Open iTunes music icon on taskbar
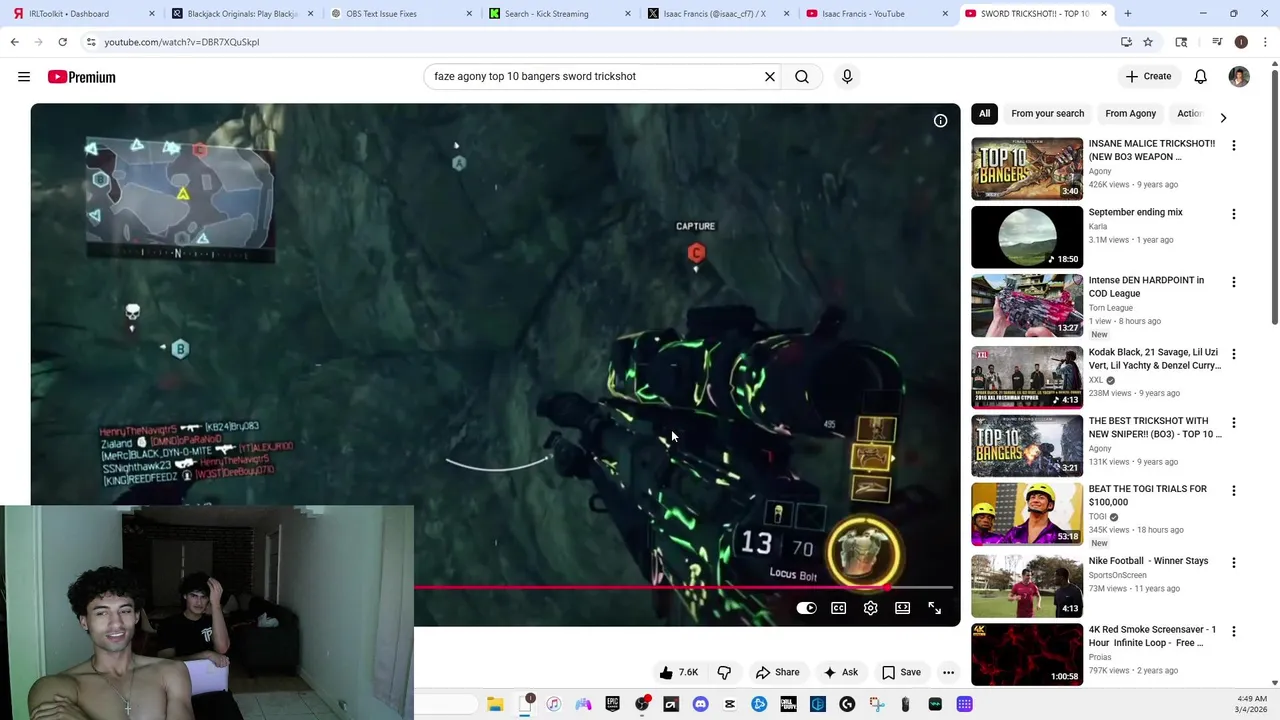The height and width of the screenshot is (720, 1280). coord(553,704)
